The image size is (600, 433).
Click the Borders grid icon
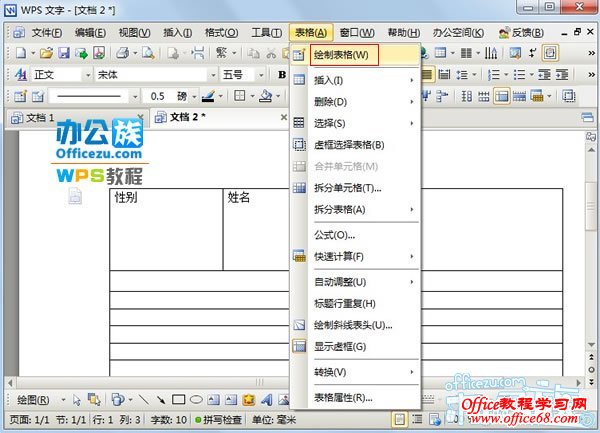(240, 96)
